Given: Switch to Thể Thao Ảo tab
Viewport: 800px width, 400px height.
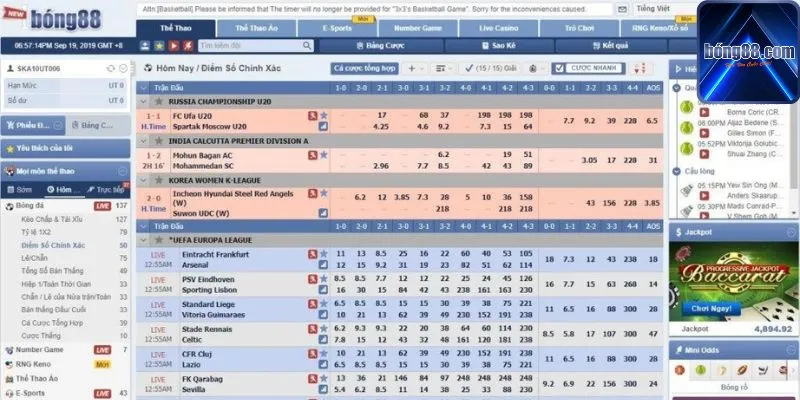Looking at the screenshot, I should click(257, 28).
